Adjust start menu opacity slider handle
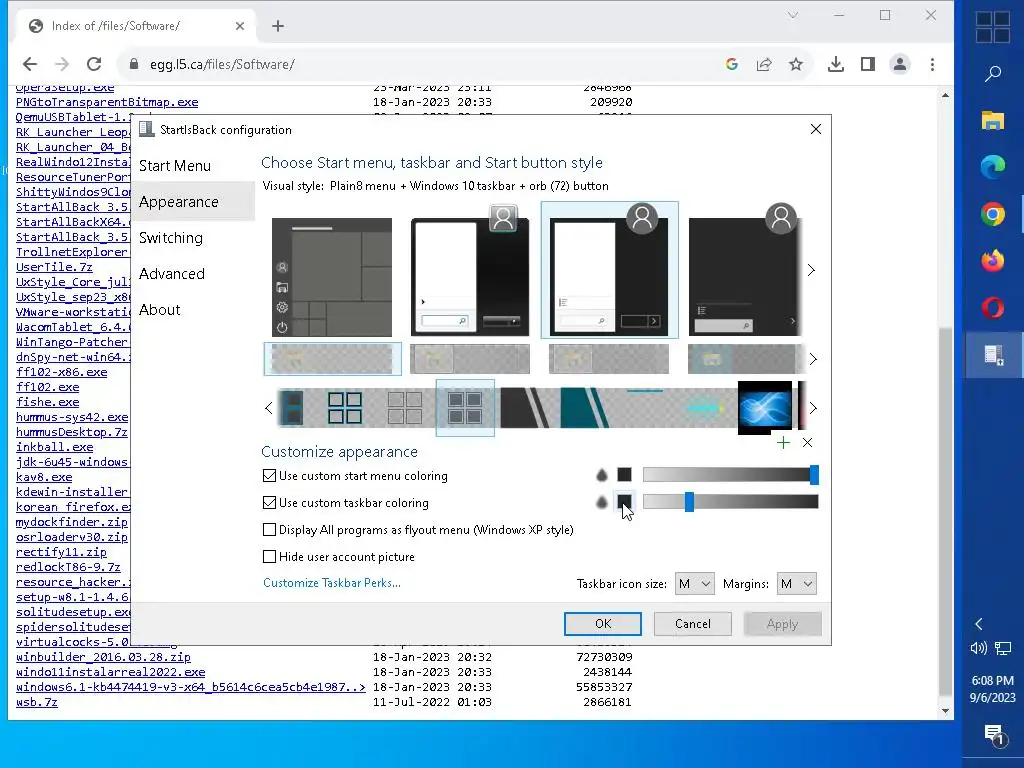Screen dimensions: 1024x768 [814, 475]
